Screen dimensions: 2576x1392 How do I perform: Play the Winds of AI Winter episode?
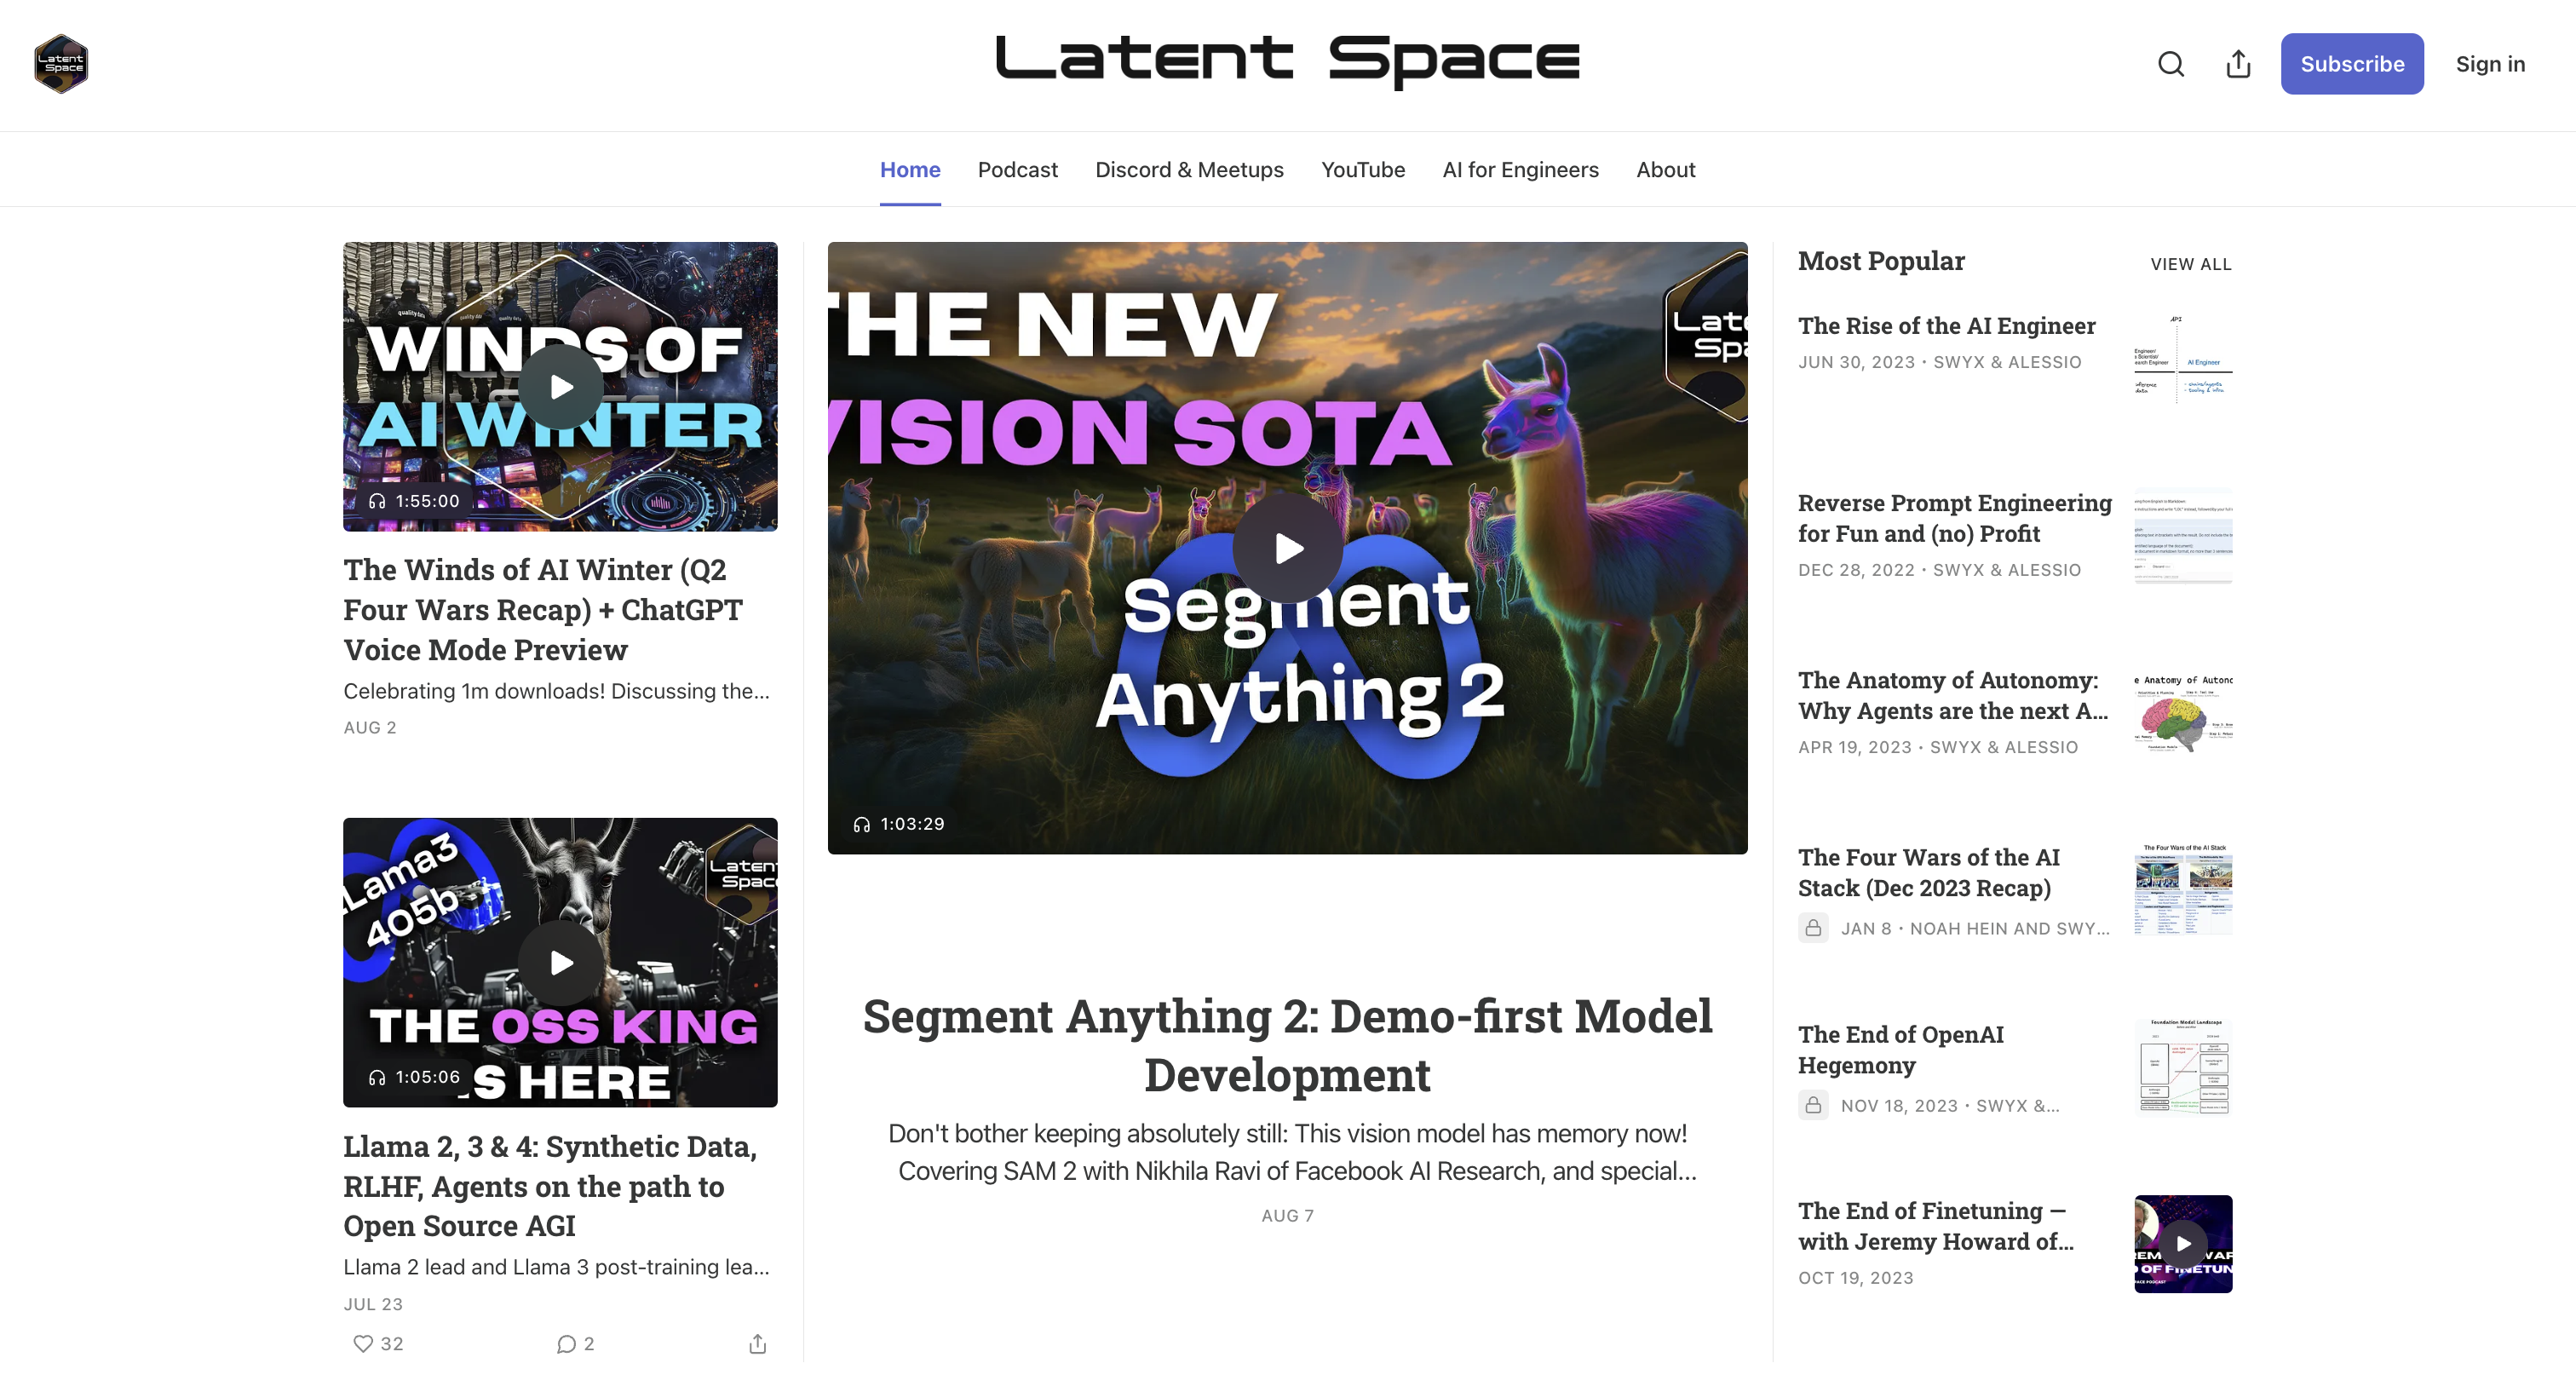point(561,387)
